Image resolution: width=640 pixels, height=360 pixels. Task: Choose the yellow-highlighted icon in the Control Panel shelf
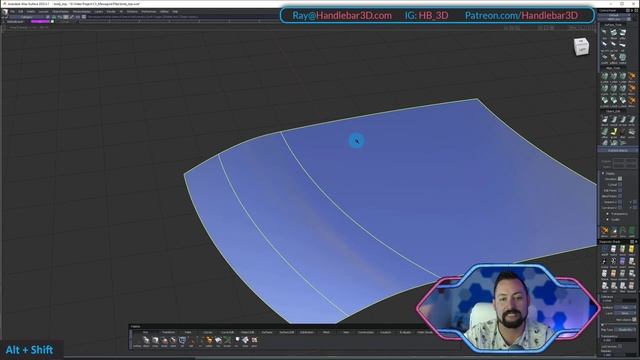point(613,131)
